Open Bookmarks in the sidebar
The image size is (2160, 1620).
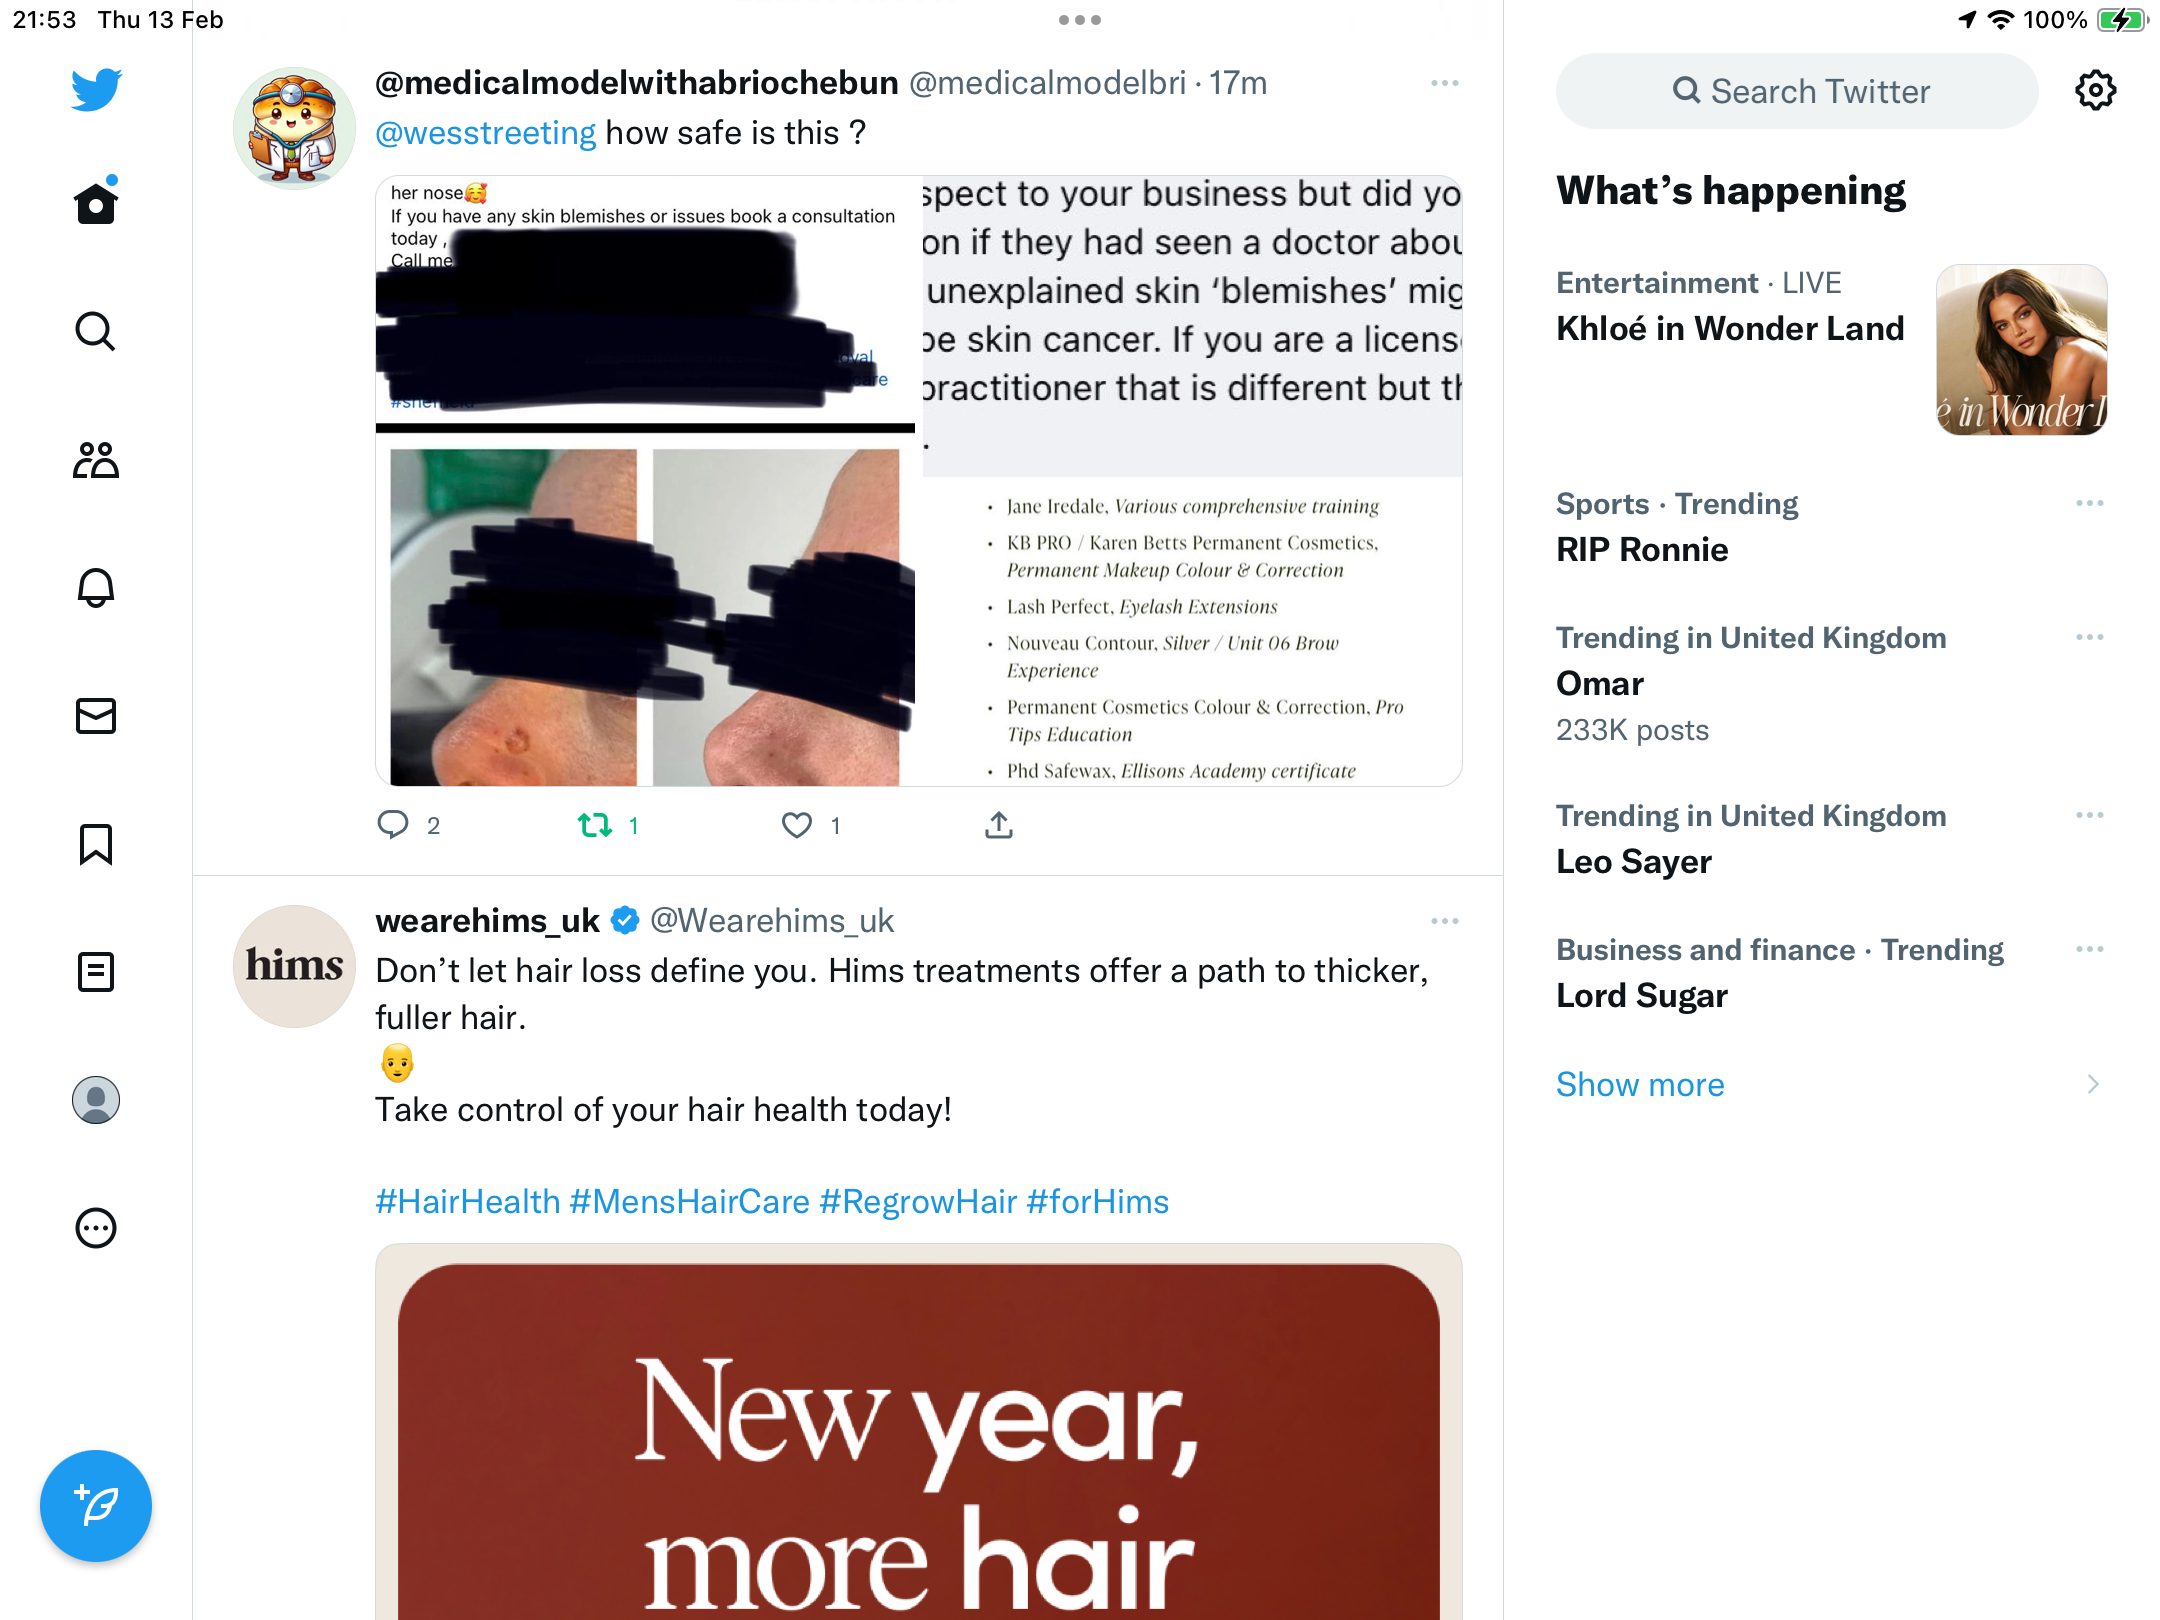click(x=96, y=844)
